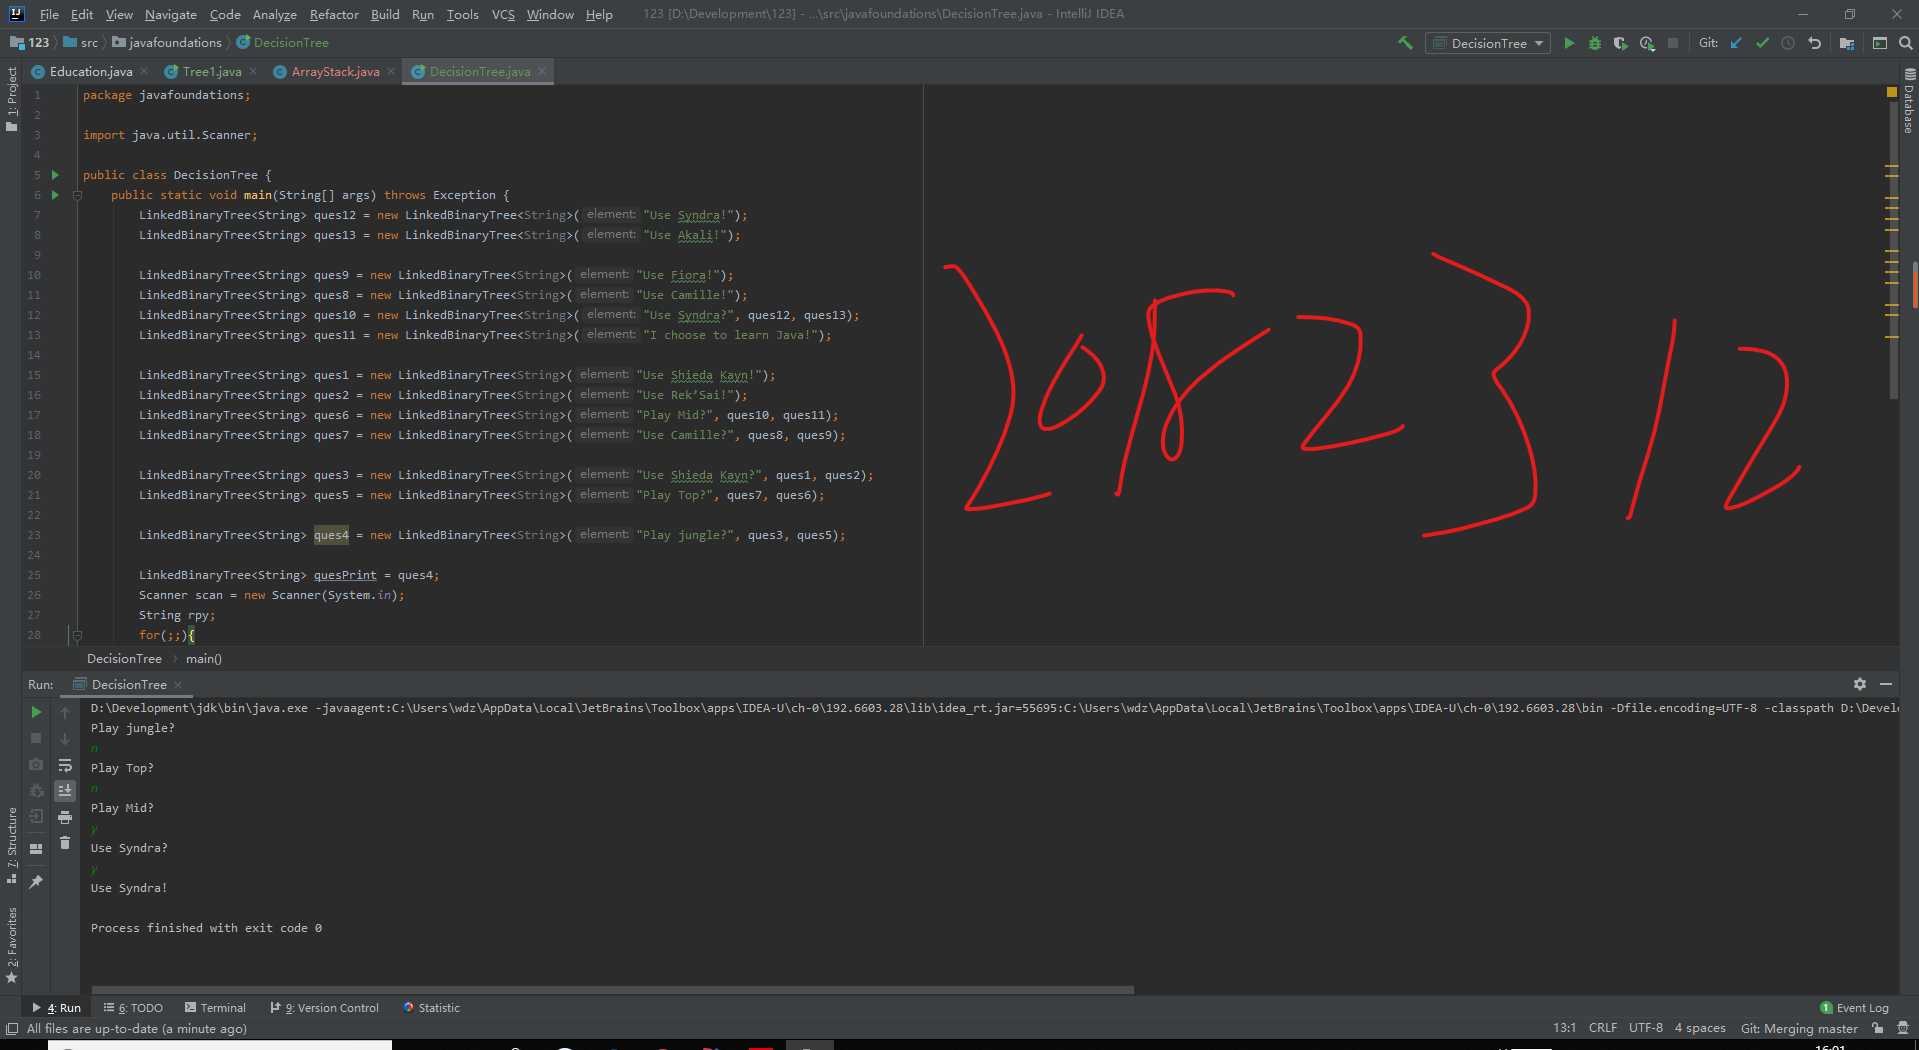Screen dimensions: 1919x1050
Task: Open the TODO tool window
Action: click(x=133, y=1008)
